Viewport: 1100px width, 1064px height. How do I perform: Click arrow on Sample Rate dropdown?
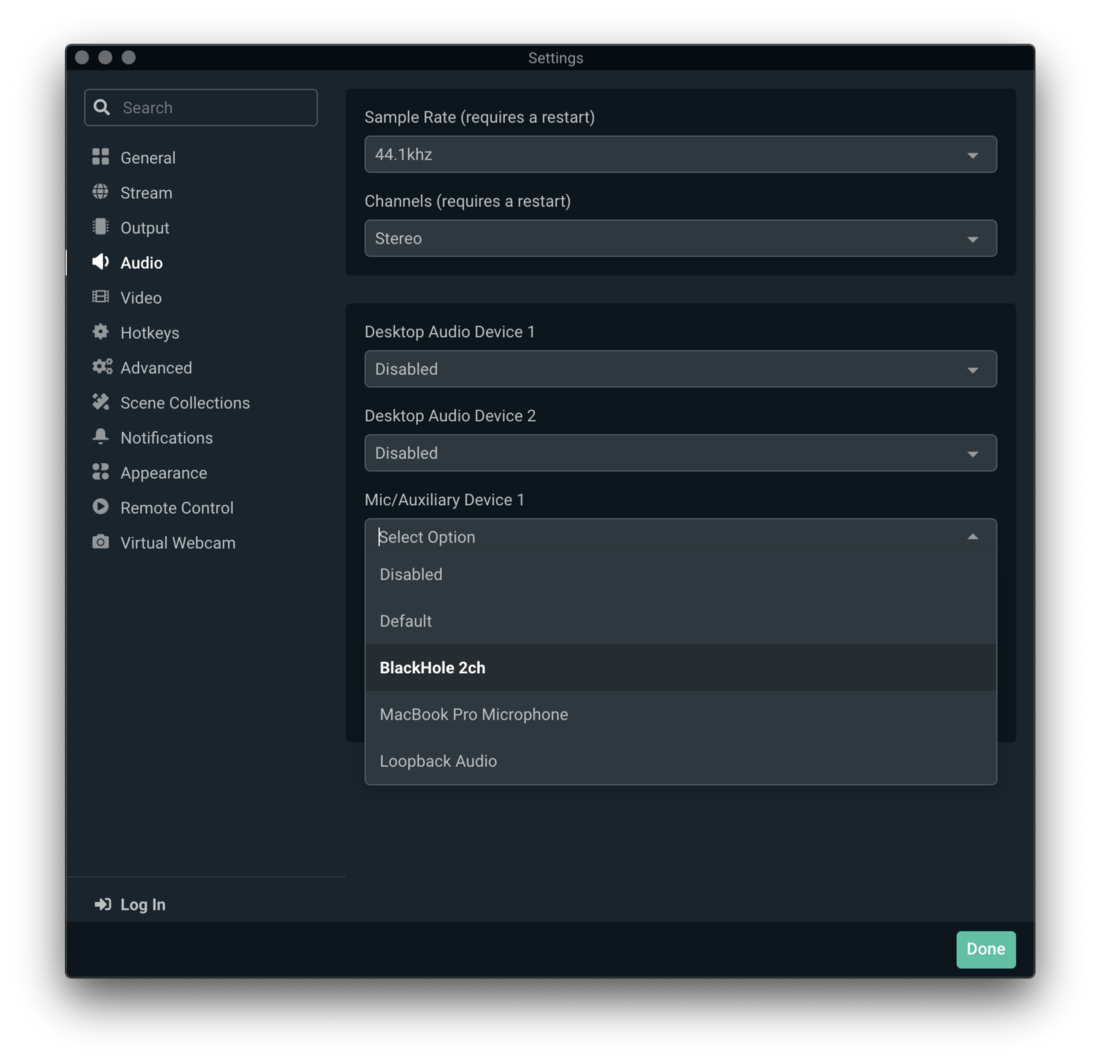pyautogui.click(x=972, y=155)
